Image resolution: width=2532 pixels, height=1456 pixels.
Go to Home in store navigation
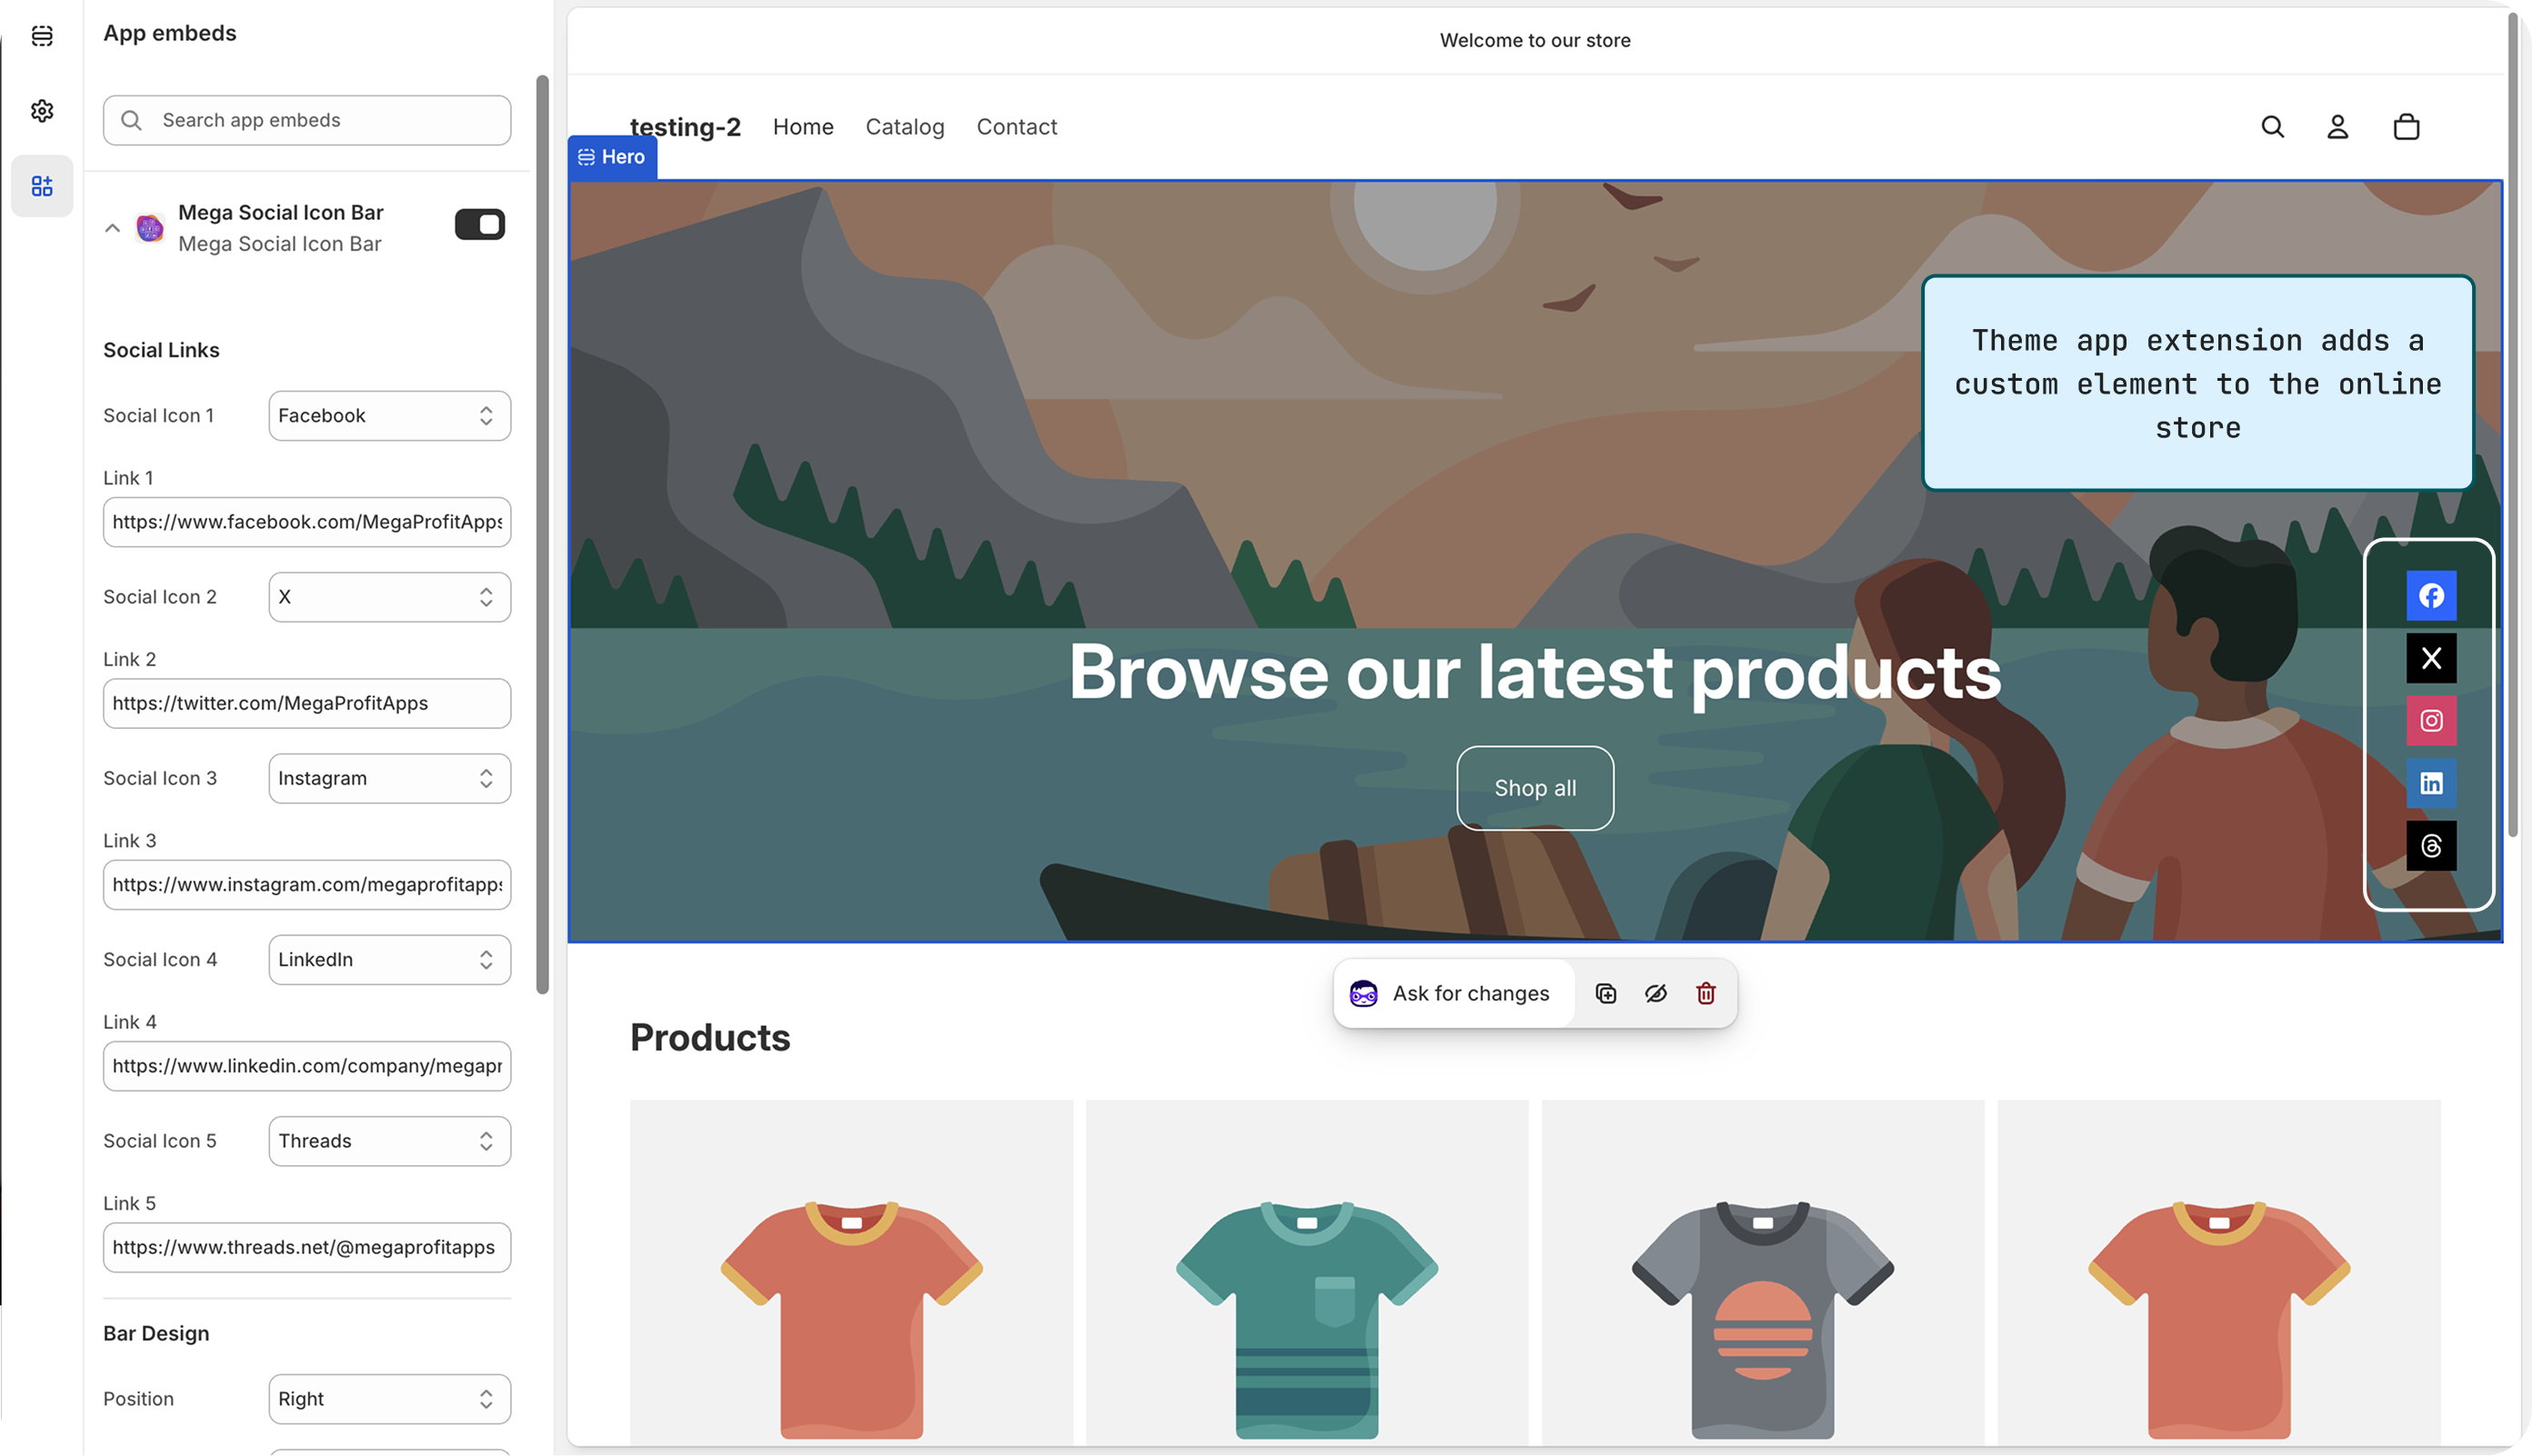[x=803, y=127]
